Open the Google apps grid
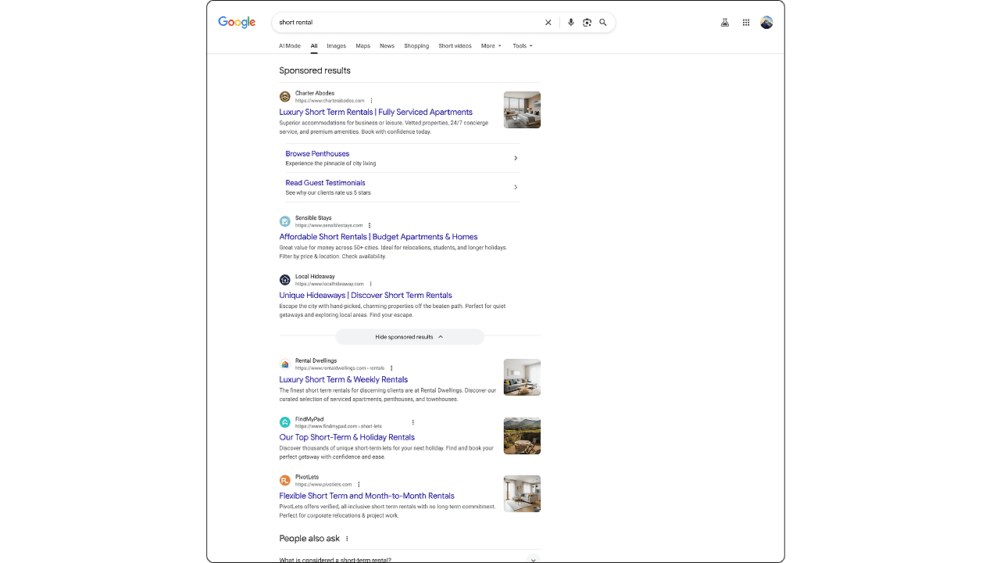Viewport: 1000px width, 563px height. (746, 22)
